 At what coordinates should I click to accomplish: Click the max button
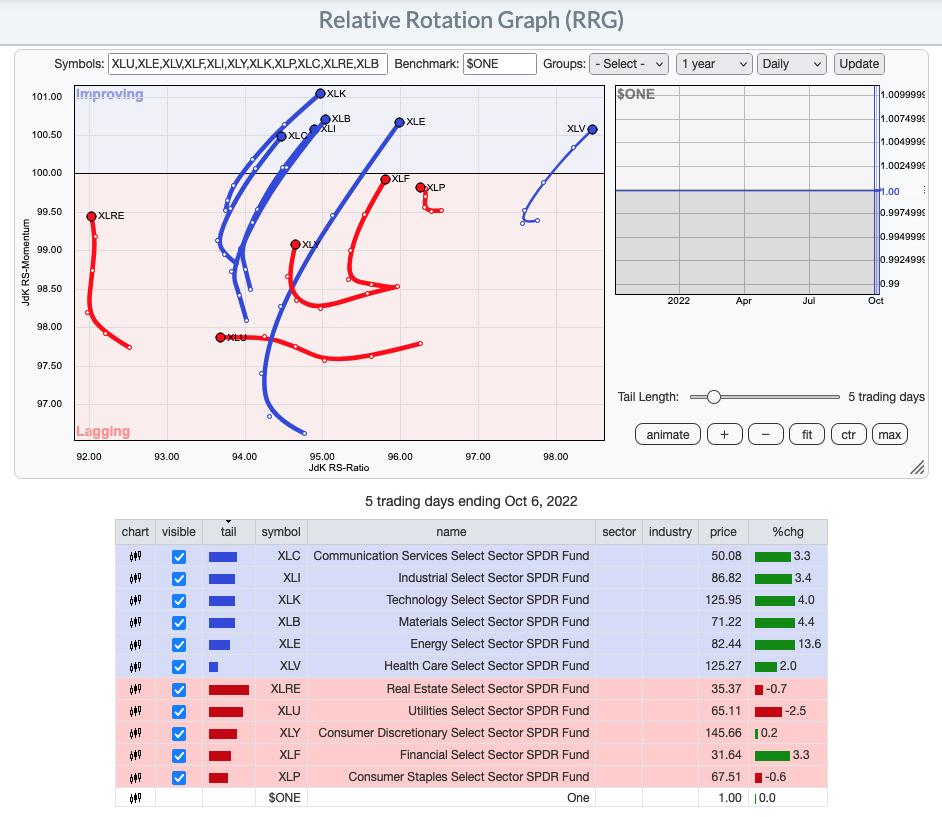point(890,434)
